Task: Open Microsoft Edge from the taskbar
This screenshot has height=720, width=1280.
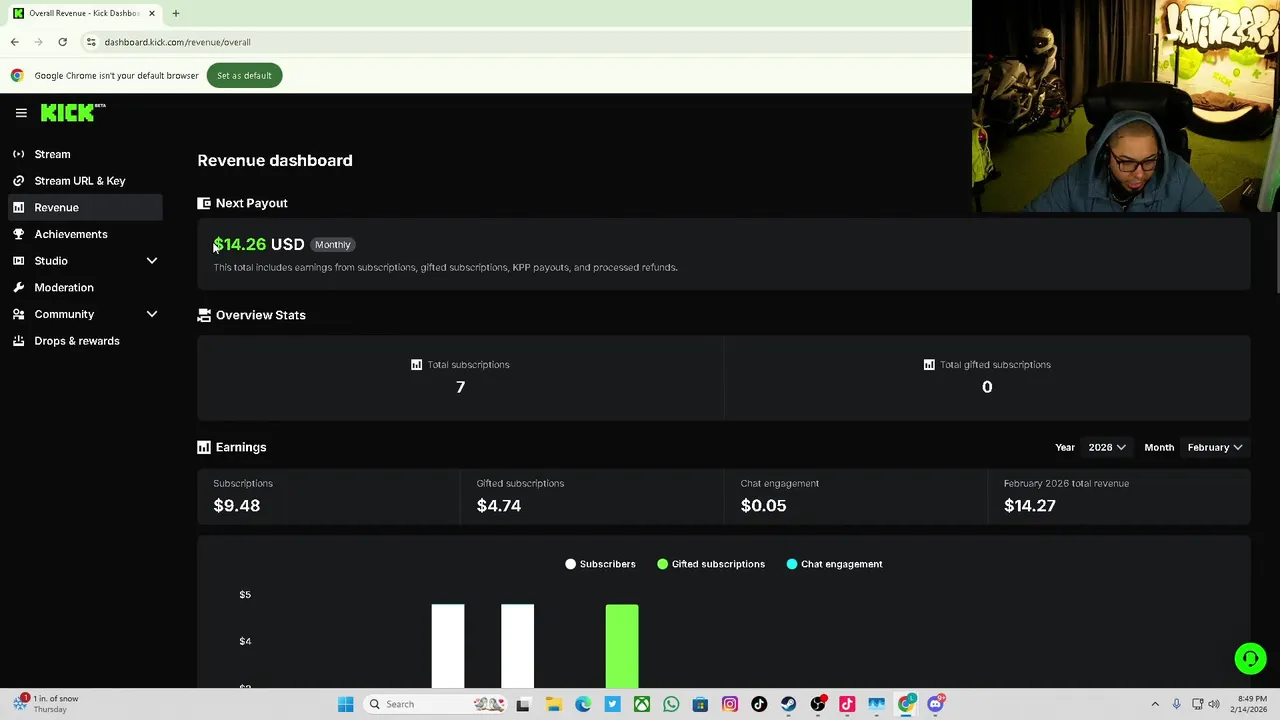Action: (583, 704)
